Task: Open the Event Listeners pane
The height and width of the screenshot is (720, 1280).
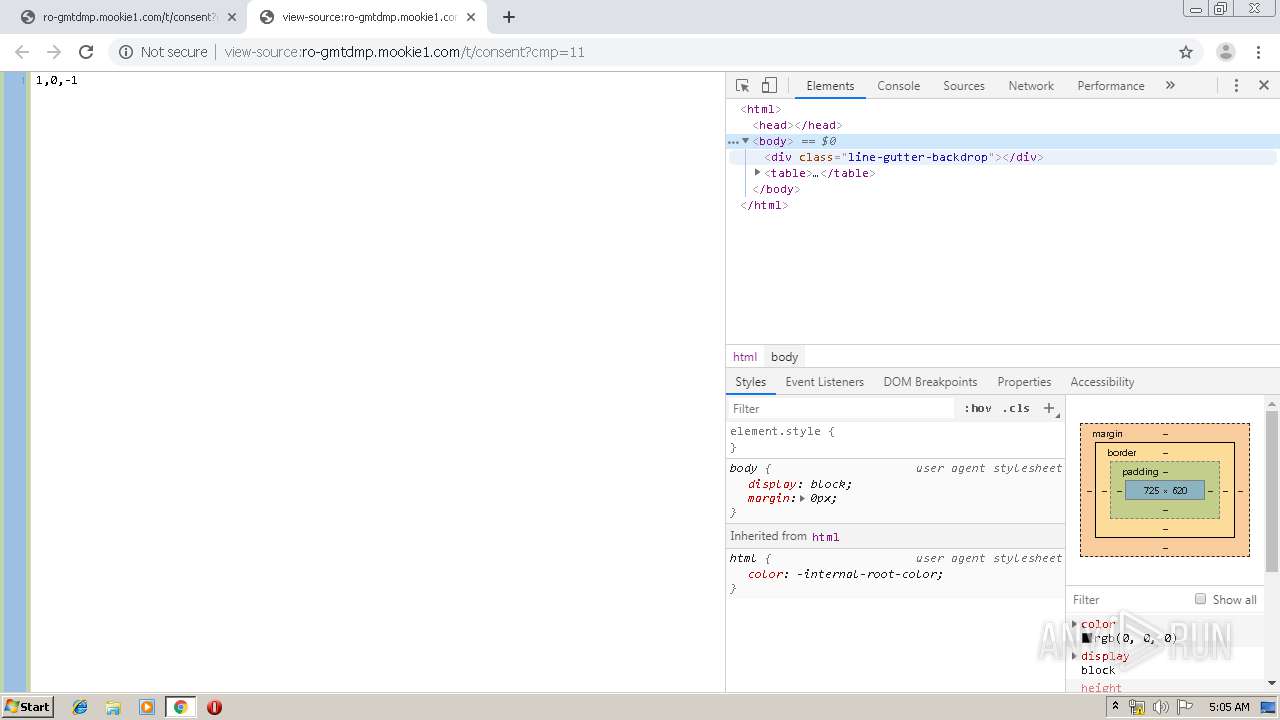Action: click(824, 382)
